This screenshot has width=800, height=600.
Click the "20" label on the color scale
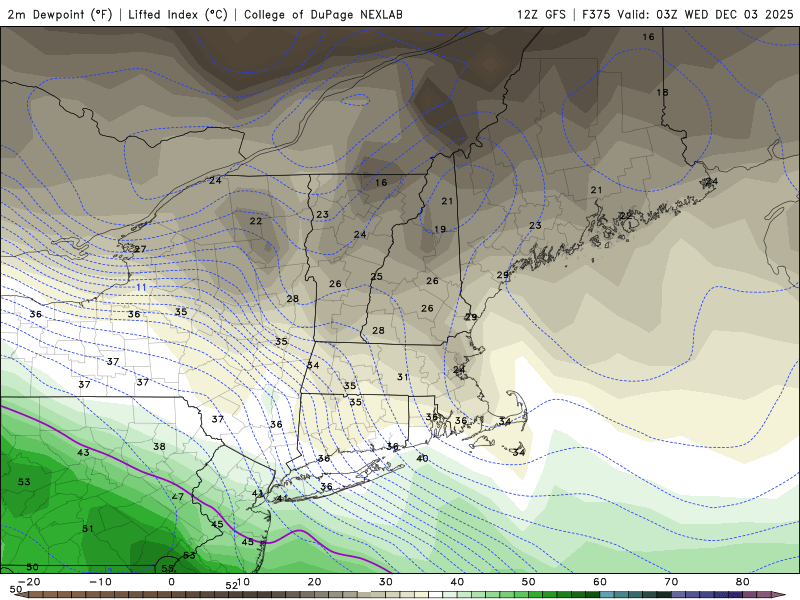coord(314,582)
